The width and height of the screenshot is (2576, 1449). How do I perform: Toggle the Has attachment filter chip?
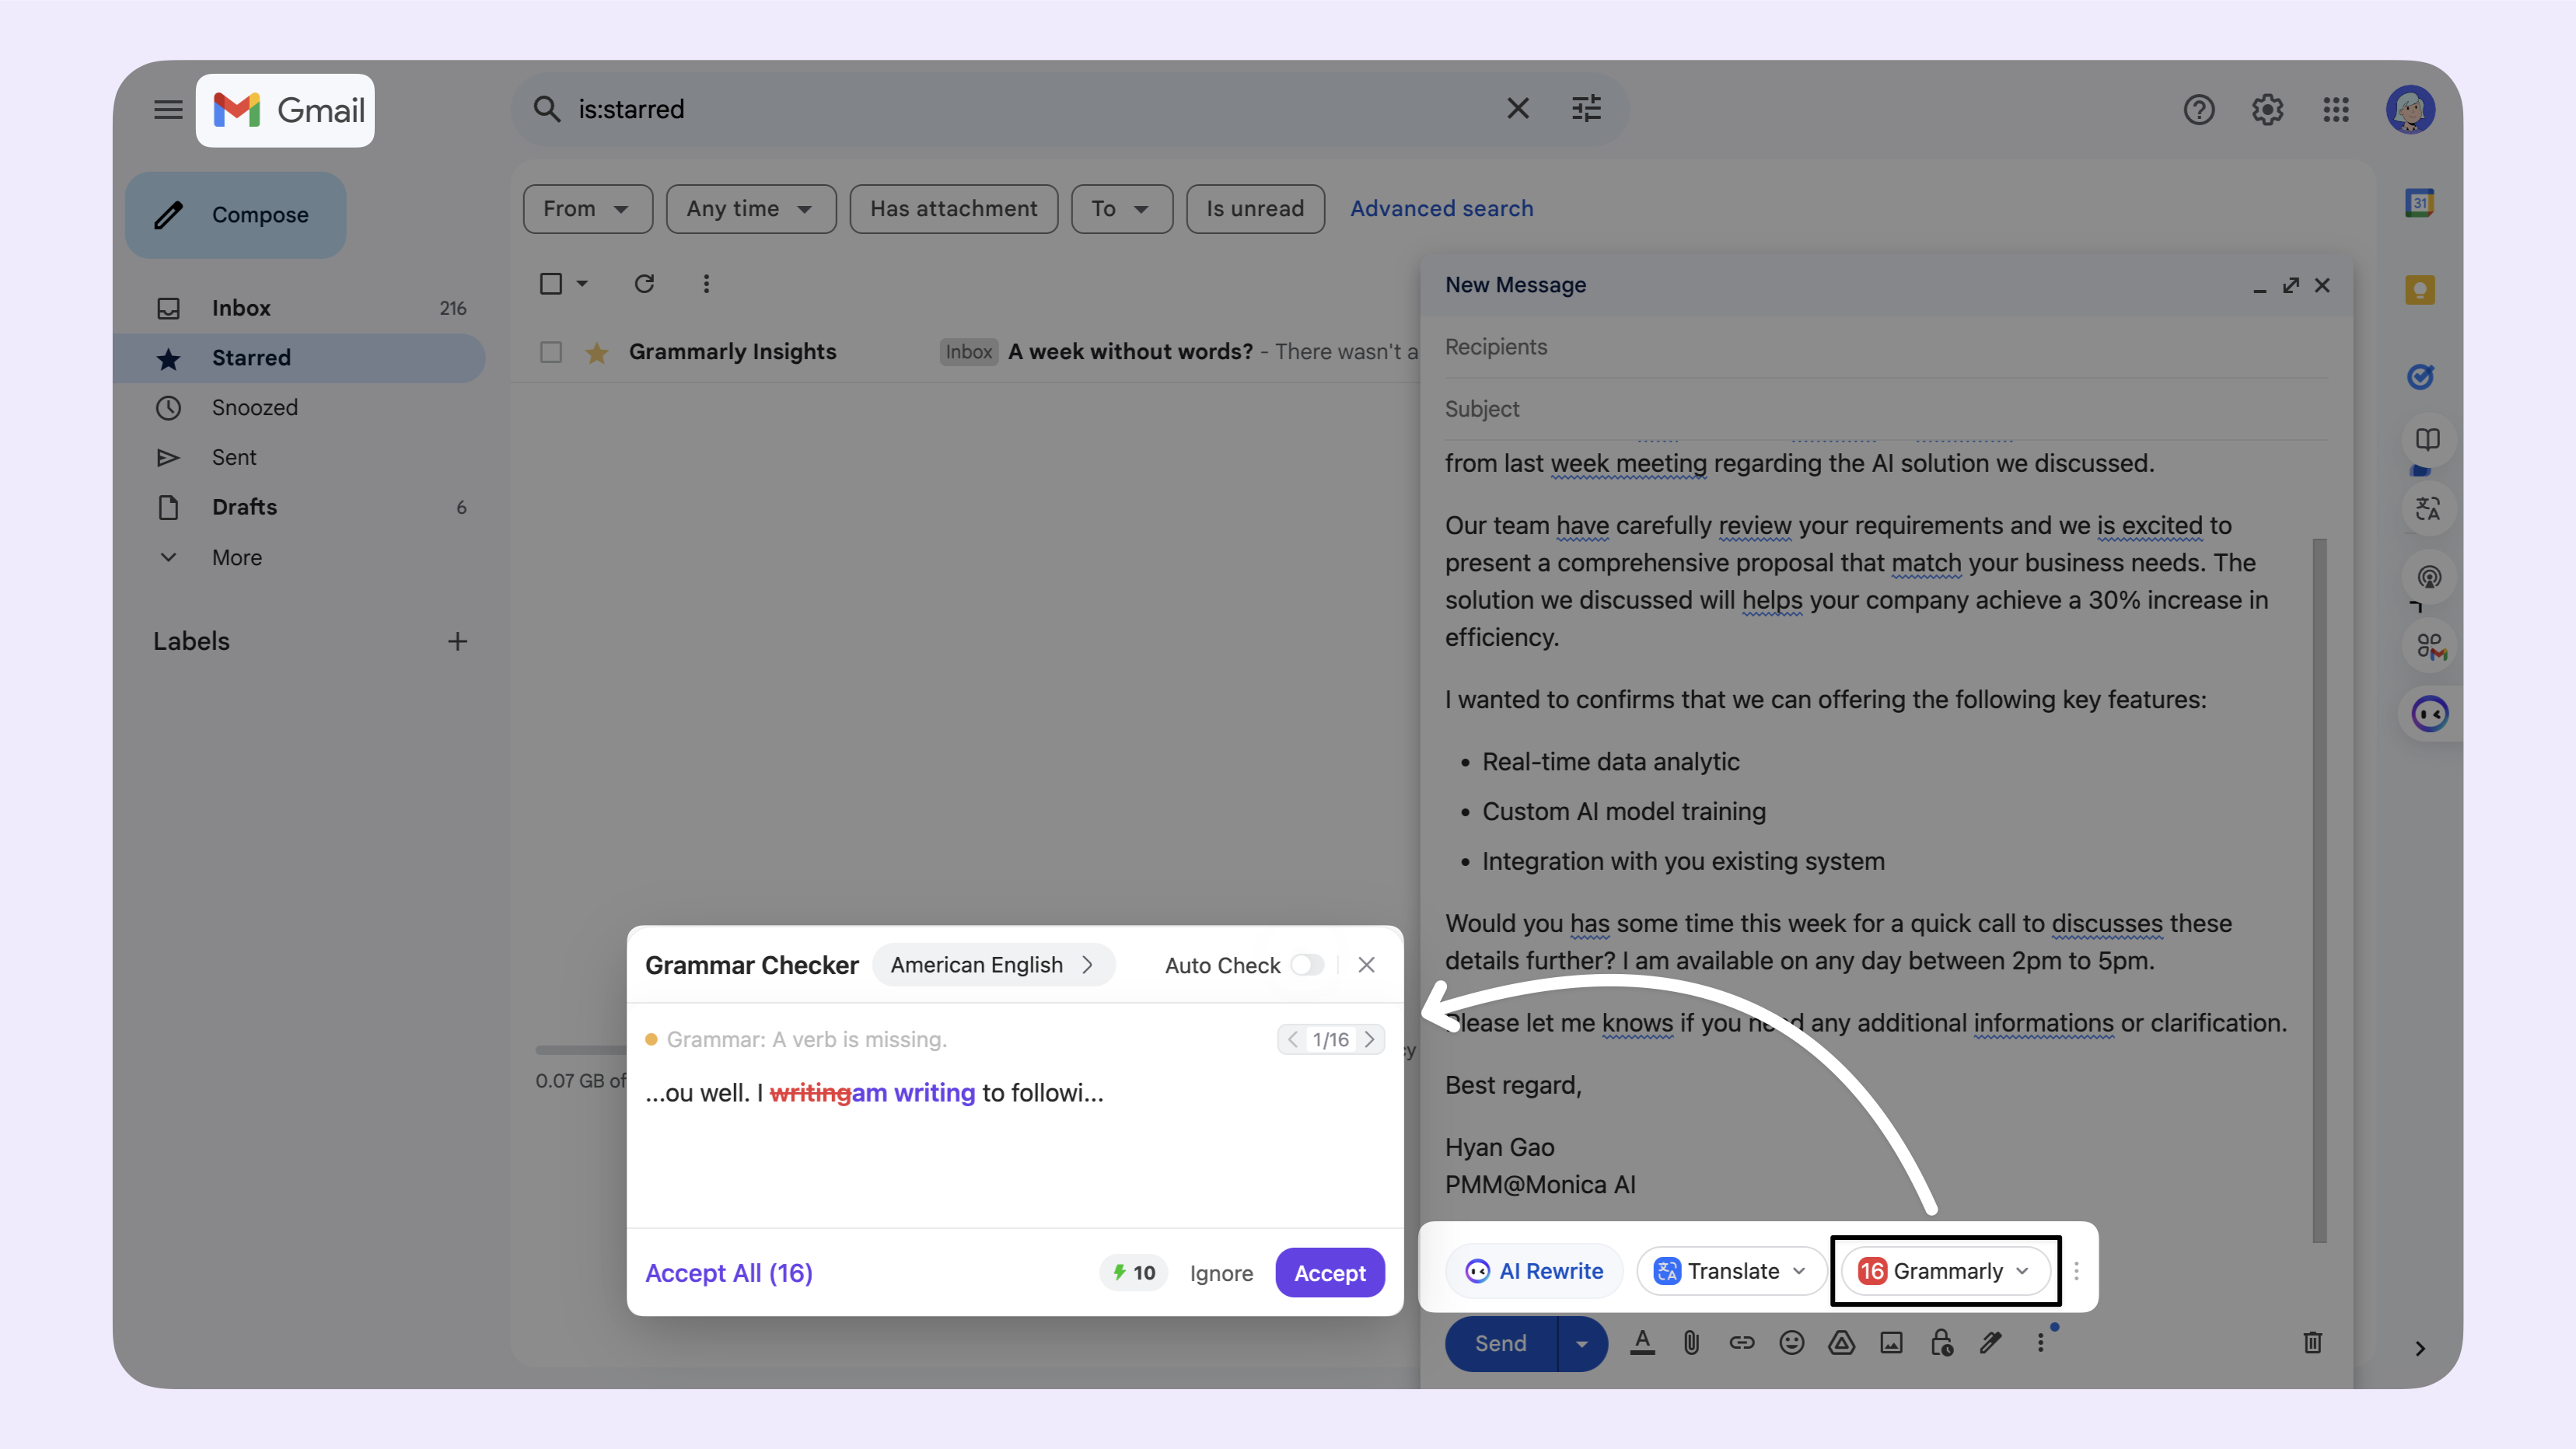954,209
